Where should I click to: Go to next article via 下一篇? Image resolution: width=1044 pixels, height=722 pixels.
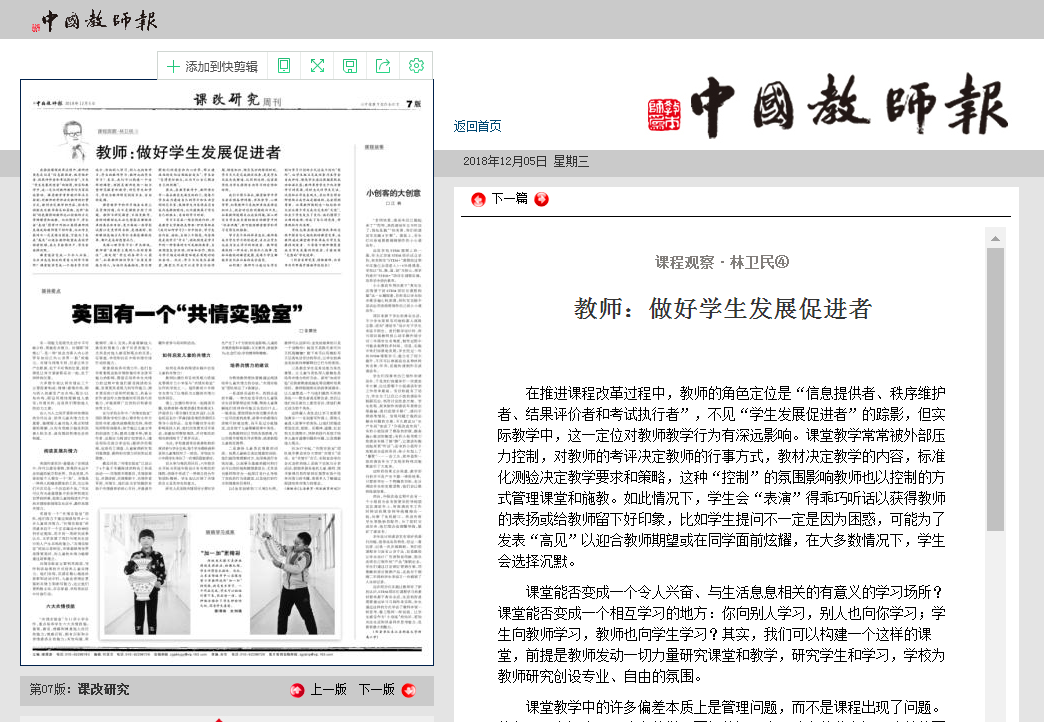[510, 199]
